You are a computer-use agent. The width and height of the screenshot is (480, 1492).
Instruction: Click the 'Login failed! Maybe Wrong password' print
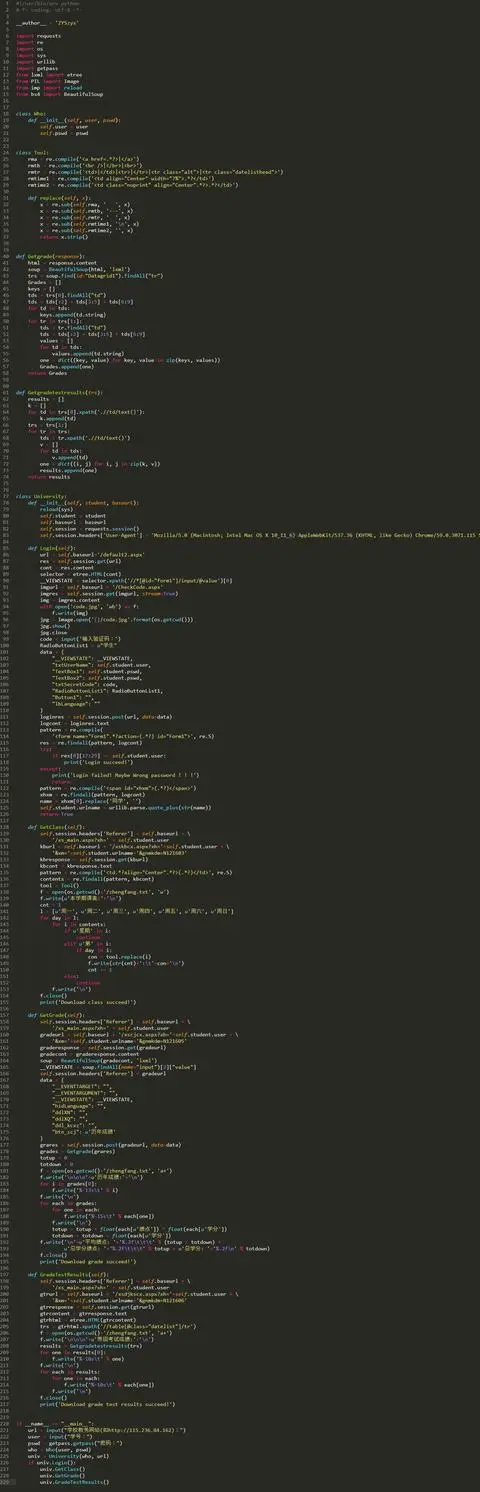coord(126,776)
